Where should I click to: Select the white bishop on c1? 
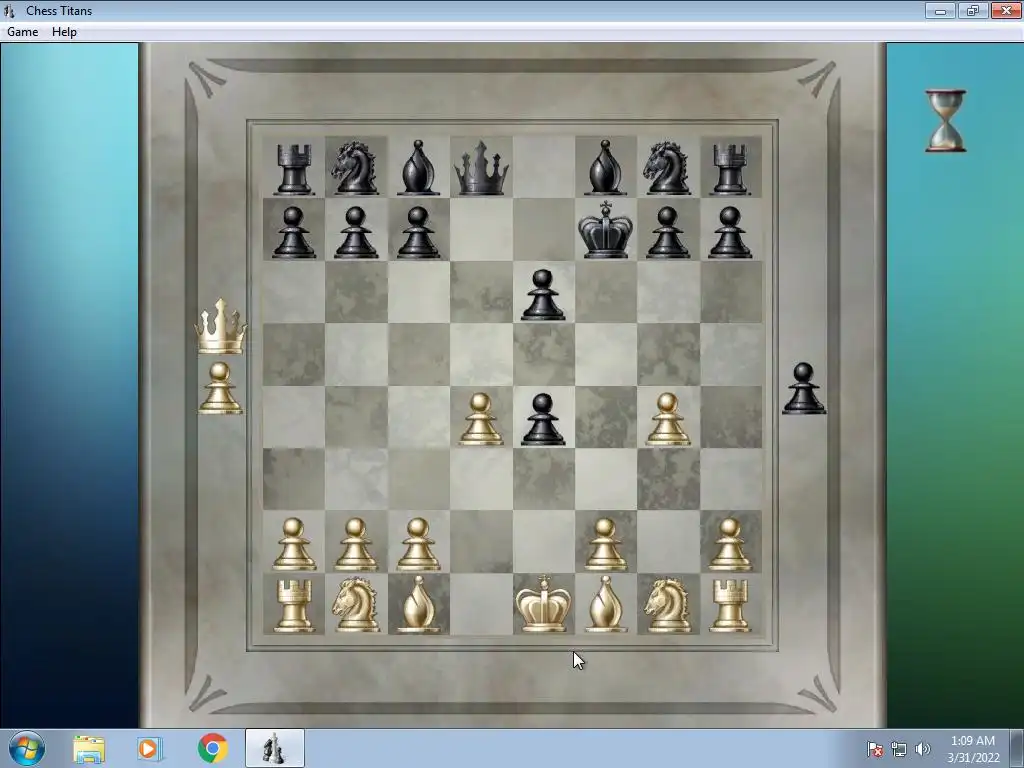tap(418, 605)
